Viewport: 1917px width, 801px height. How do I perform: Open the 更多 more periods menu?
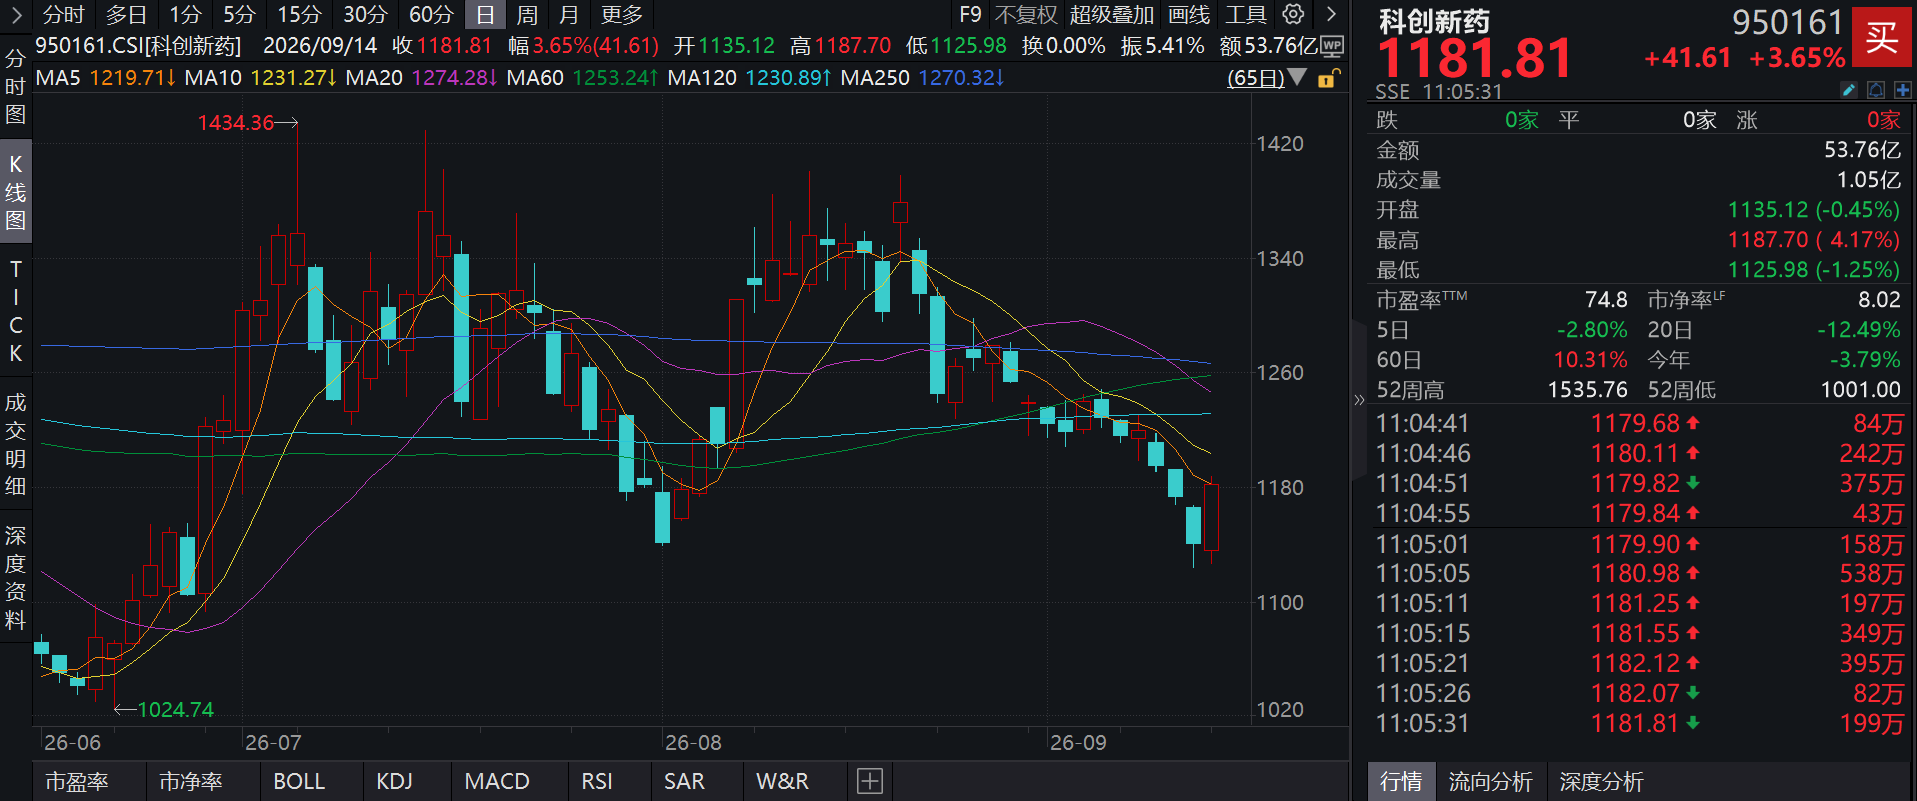(x=622, y=14)
